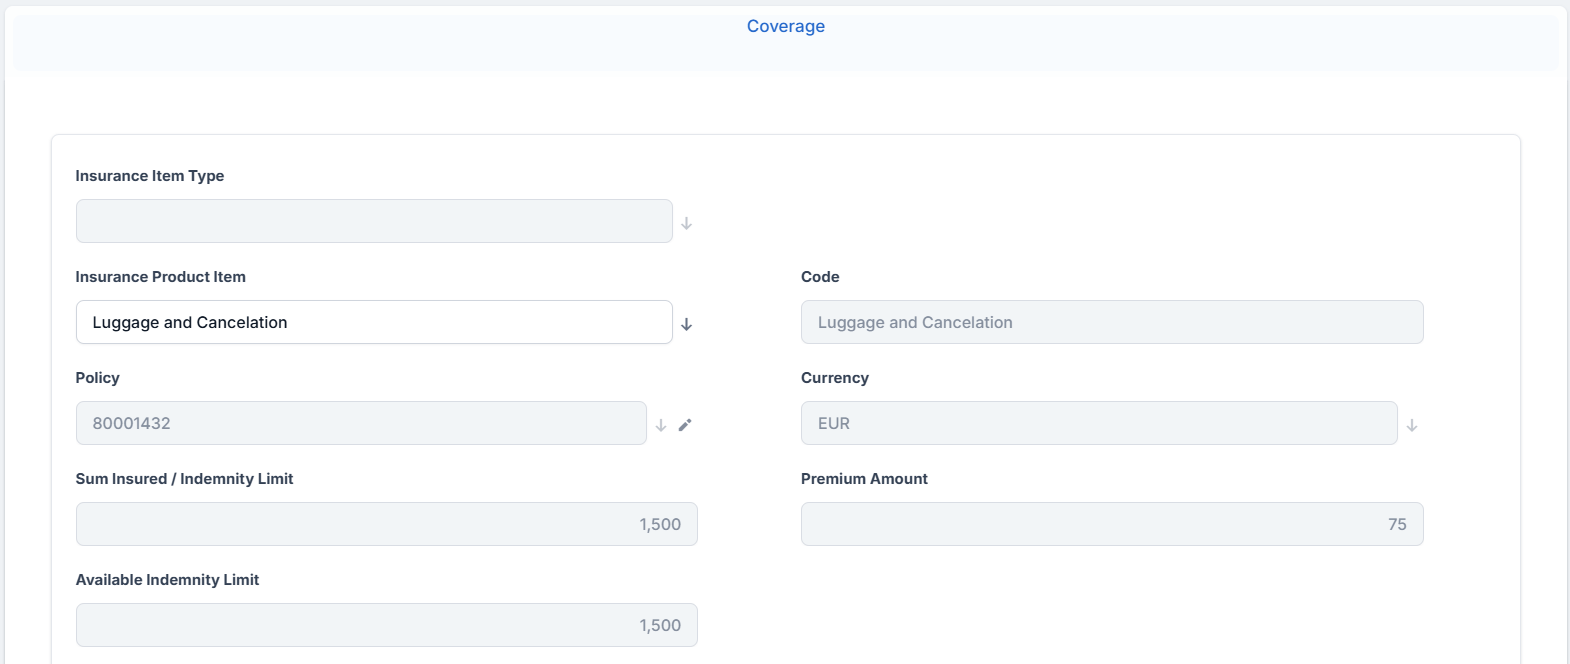Click the pencil icon to edit the Policy

685,425
